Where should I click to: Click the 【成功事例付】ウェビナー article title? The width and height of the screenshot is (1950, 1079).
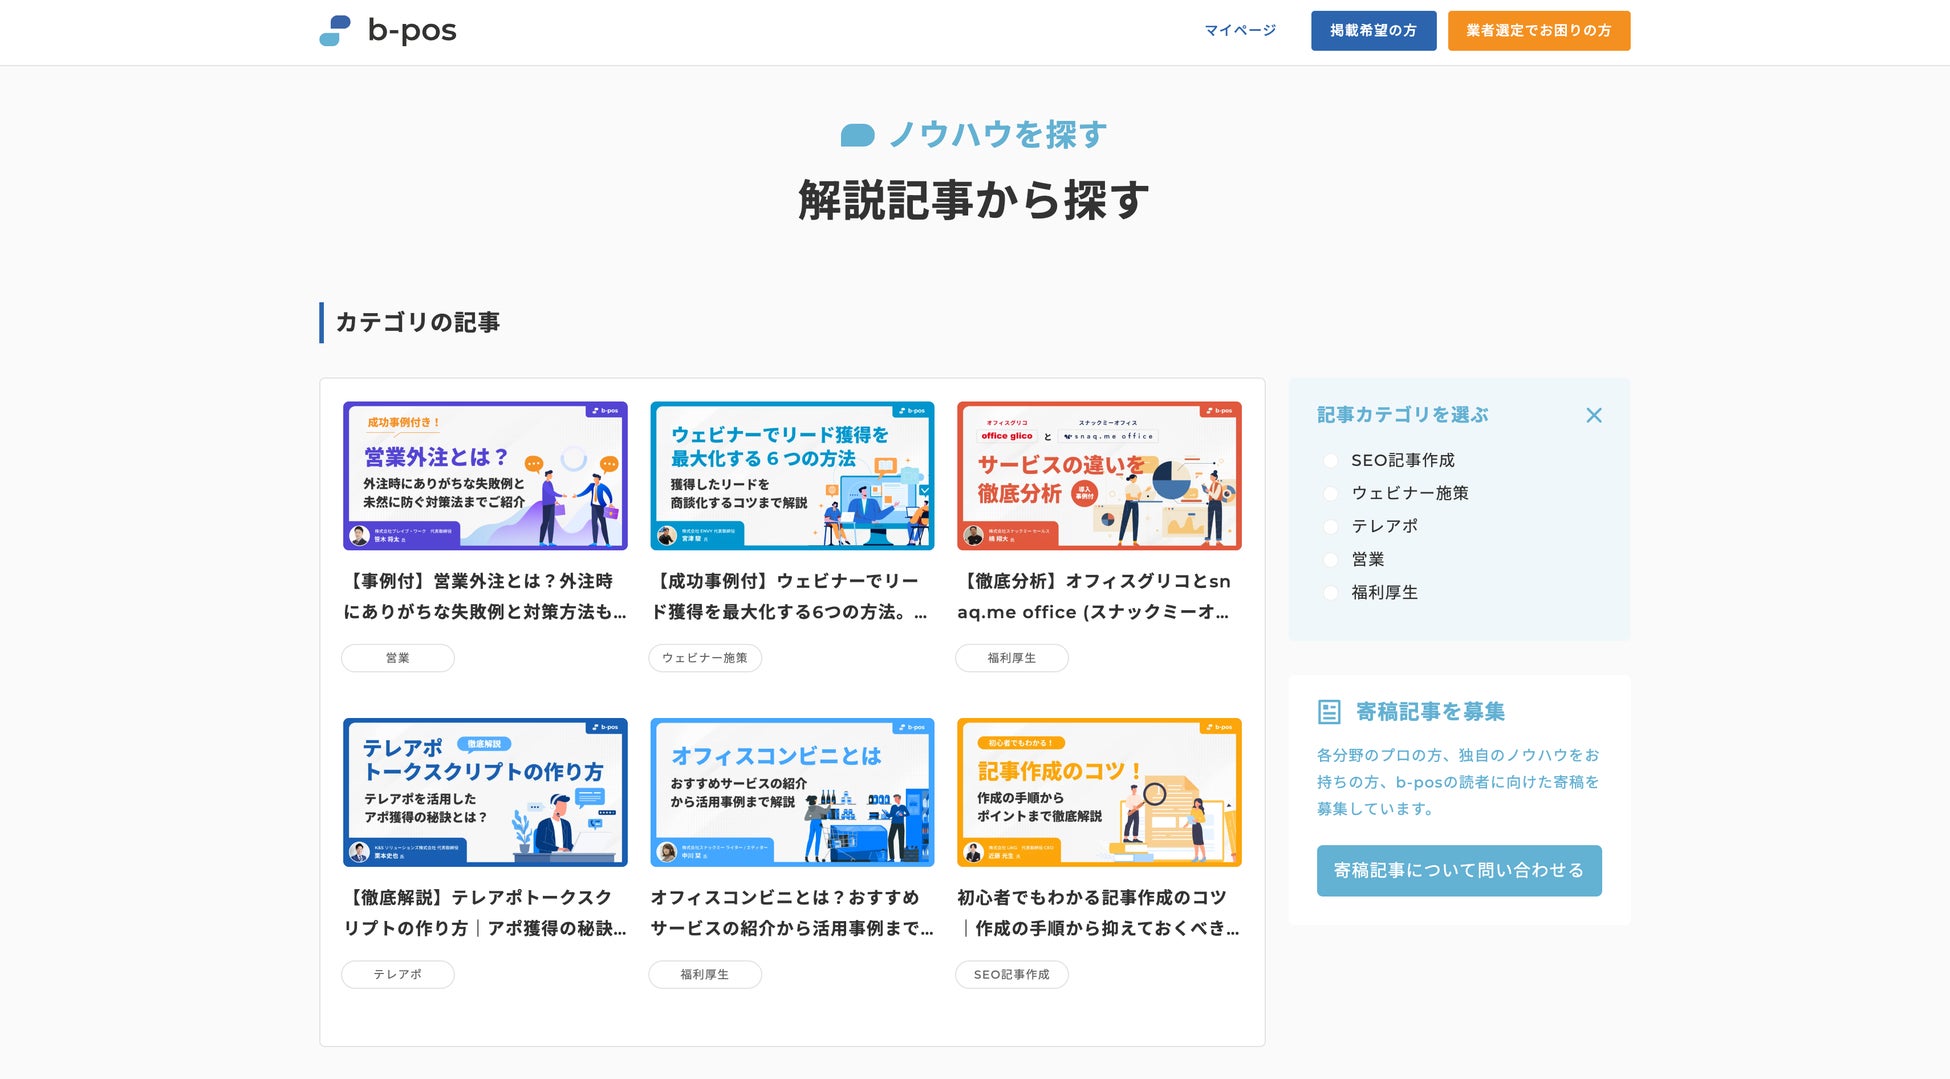792,596
